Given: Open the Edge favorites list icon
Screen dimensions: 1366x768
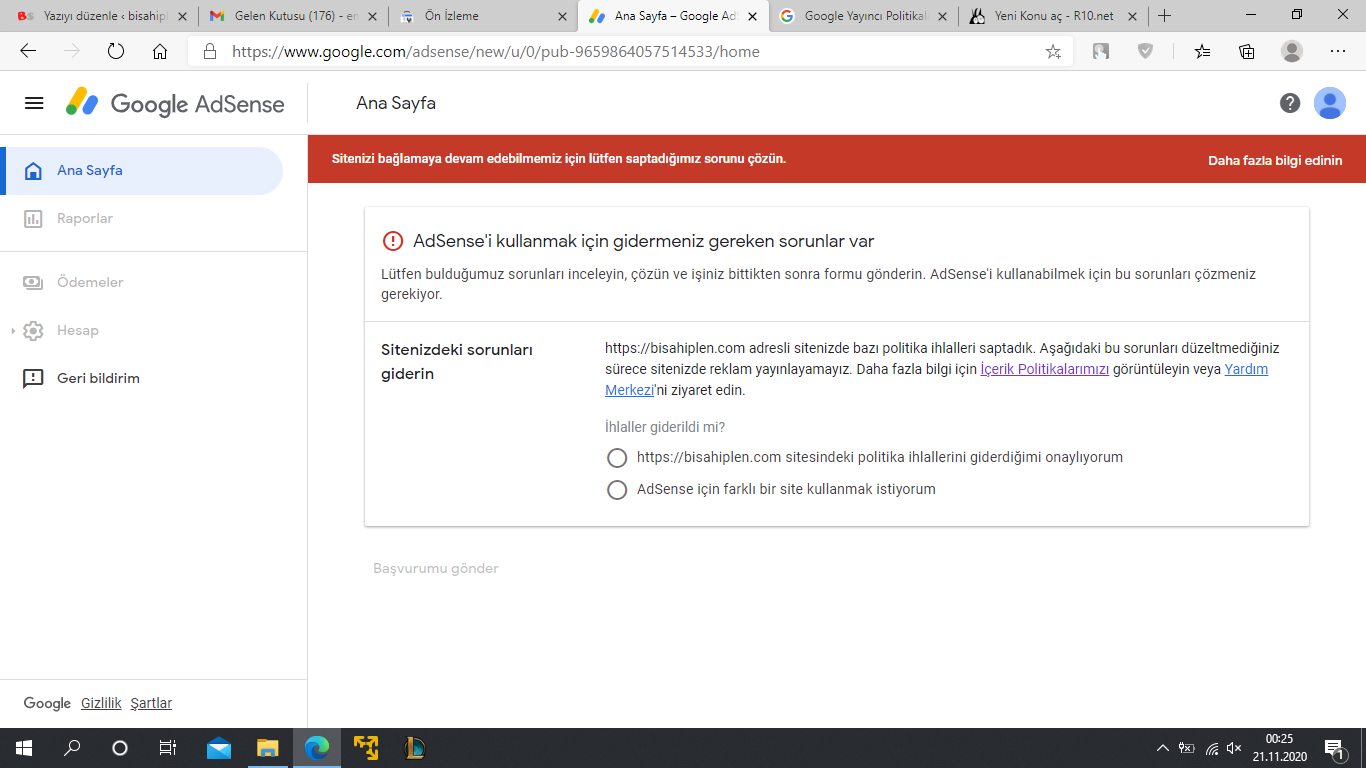Looking at the screenshot, I should click(1202, 51).
